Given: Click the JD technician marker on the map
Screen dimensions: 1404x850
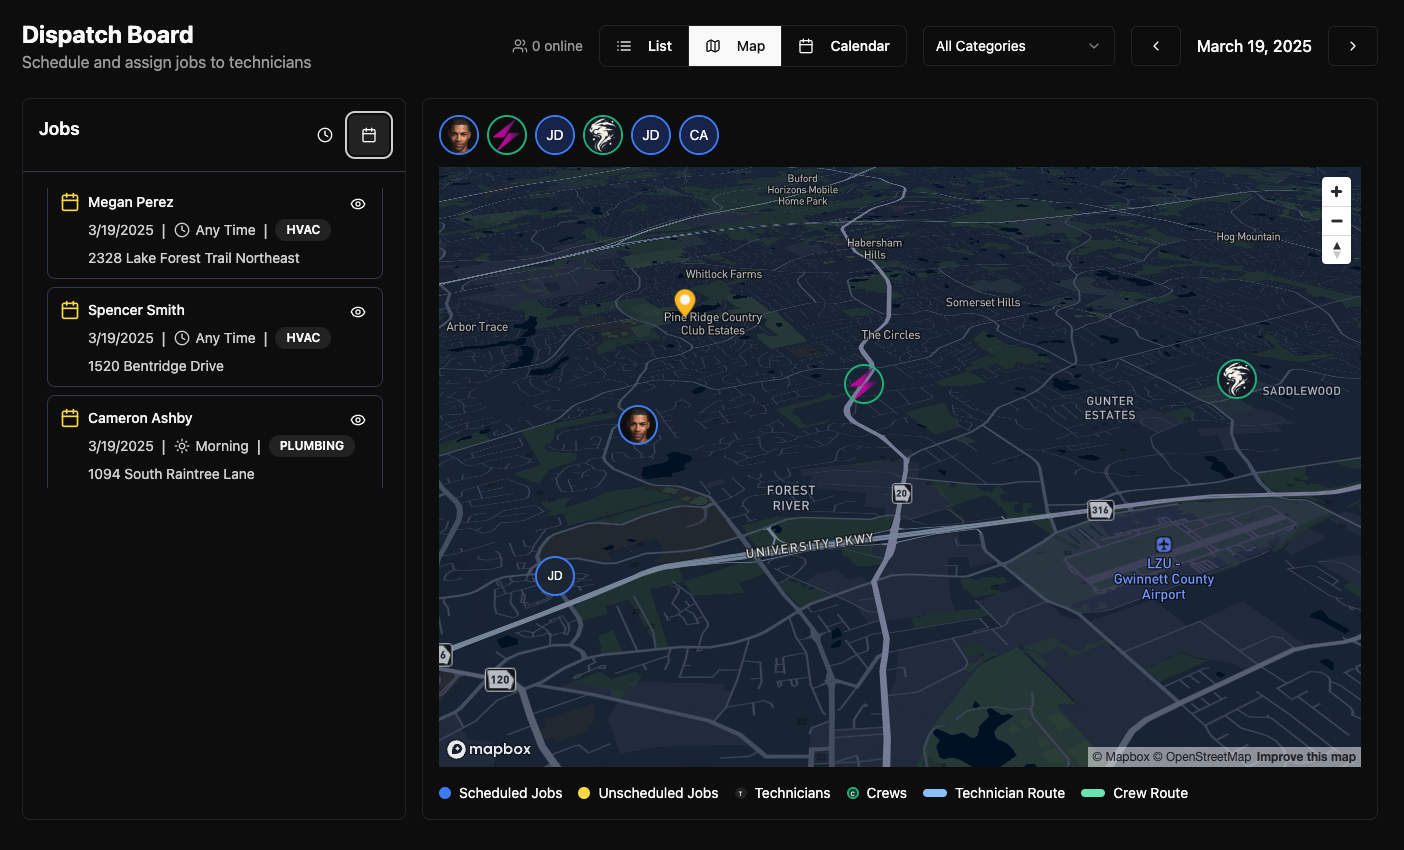Looking at the screenshot, I should tap(555, 576).
